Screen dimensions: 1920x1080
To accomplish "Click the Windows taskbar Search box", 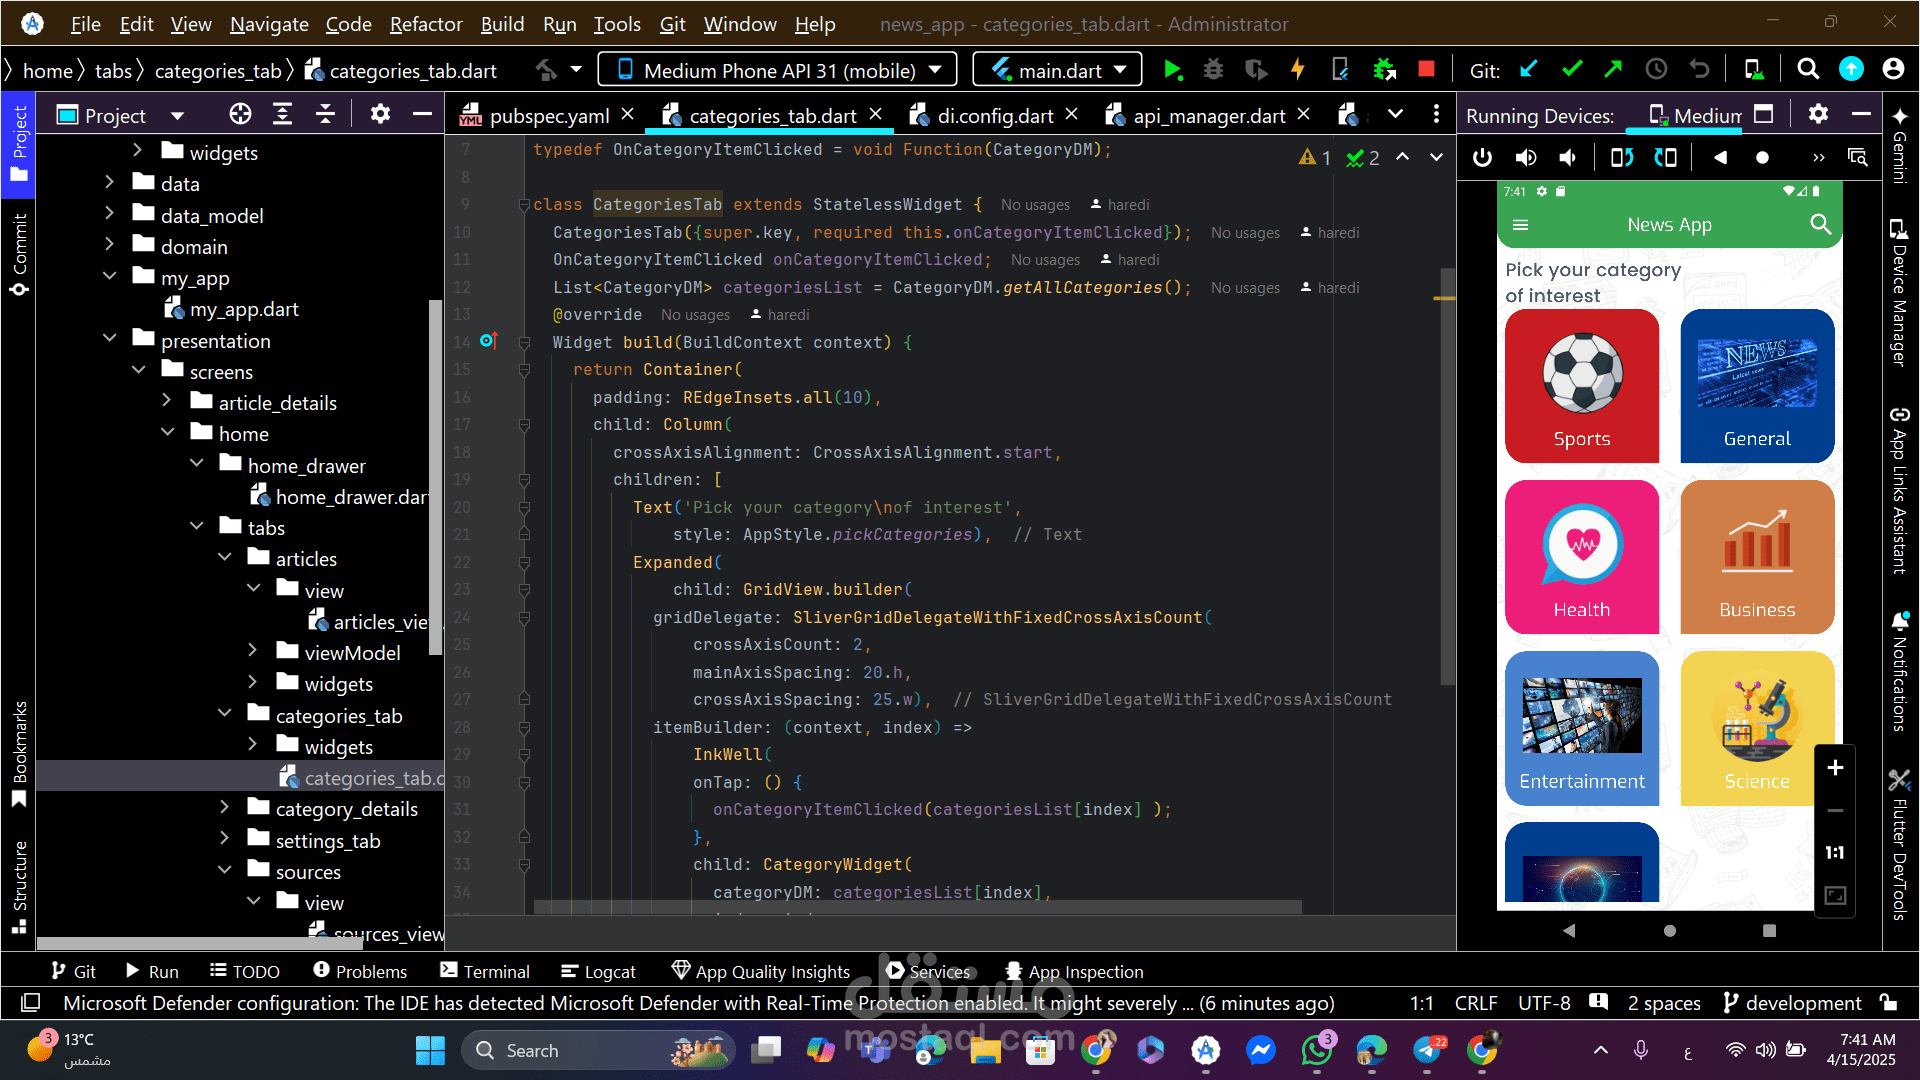I will coord(598,1050).
